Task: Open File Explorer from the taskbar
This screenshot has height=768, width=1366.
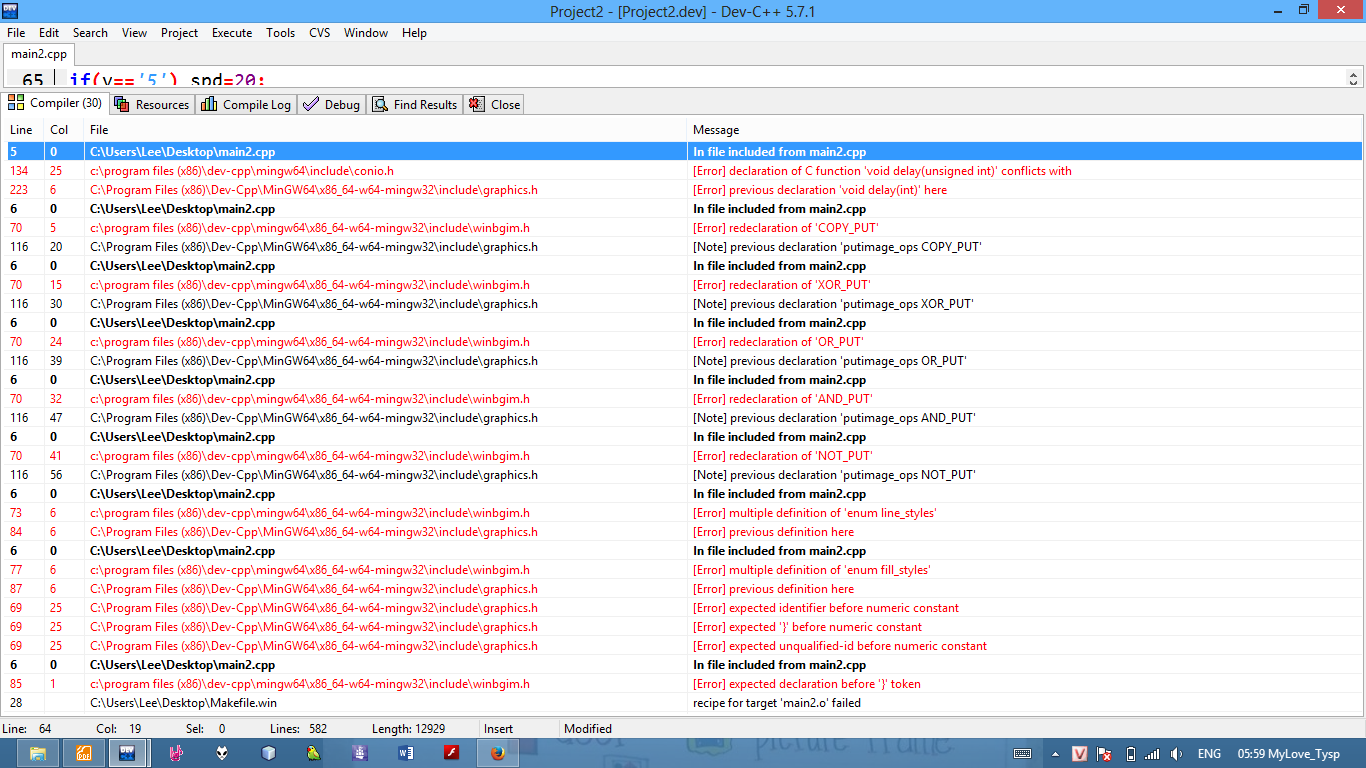Action: point(37,753)
